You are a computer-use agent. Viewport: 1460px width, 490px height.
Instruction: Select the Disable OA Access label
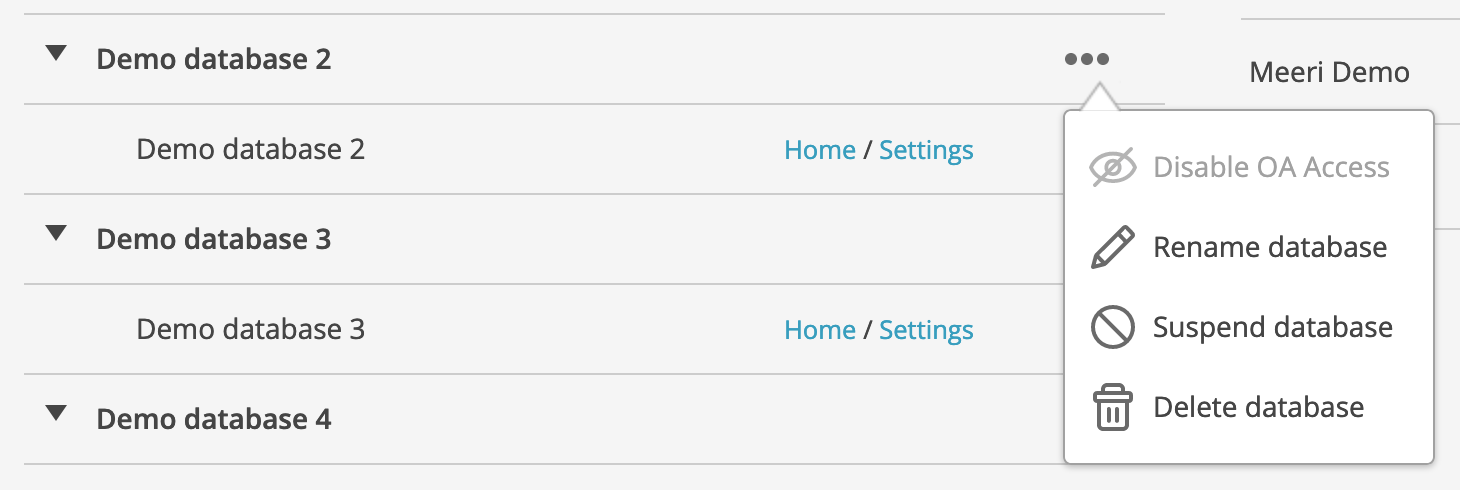(1271, 167)
